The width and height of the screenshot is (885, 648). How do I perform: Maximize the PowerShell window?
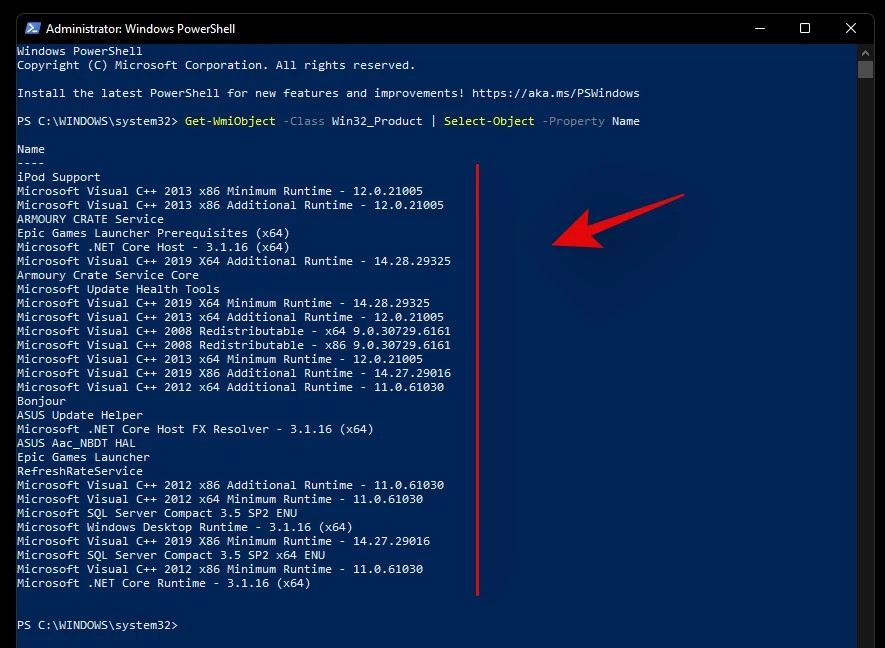pos(805,28)
